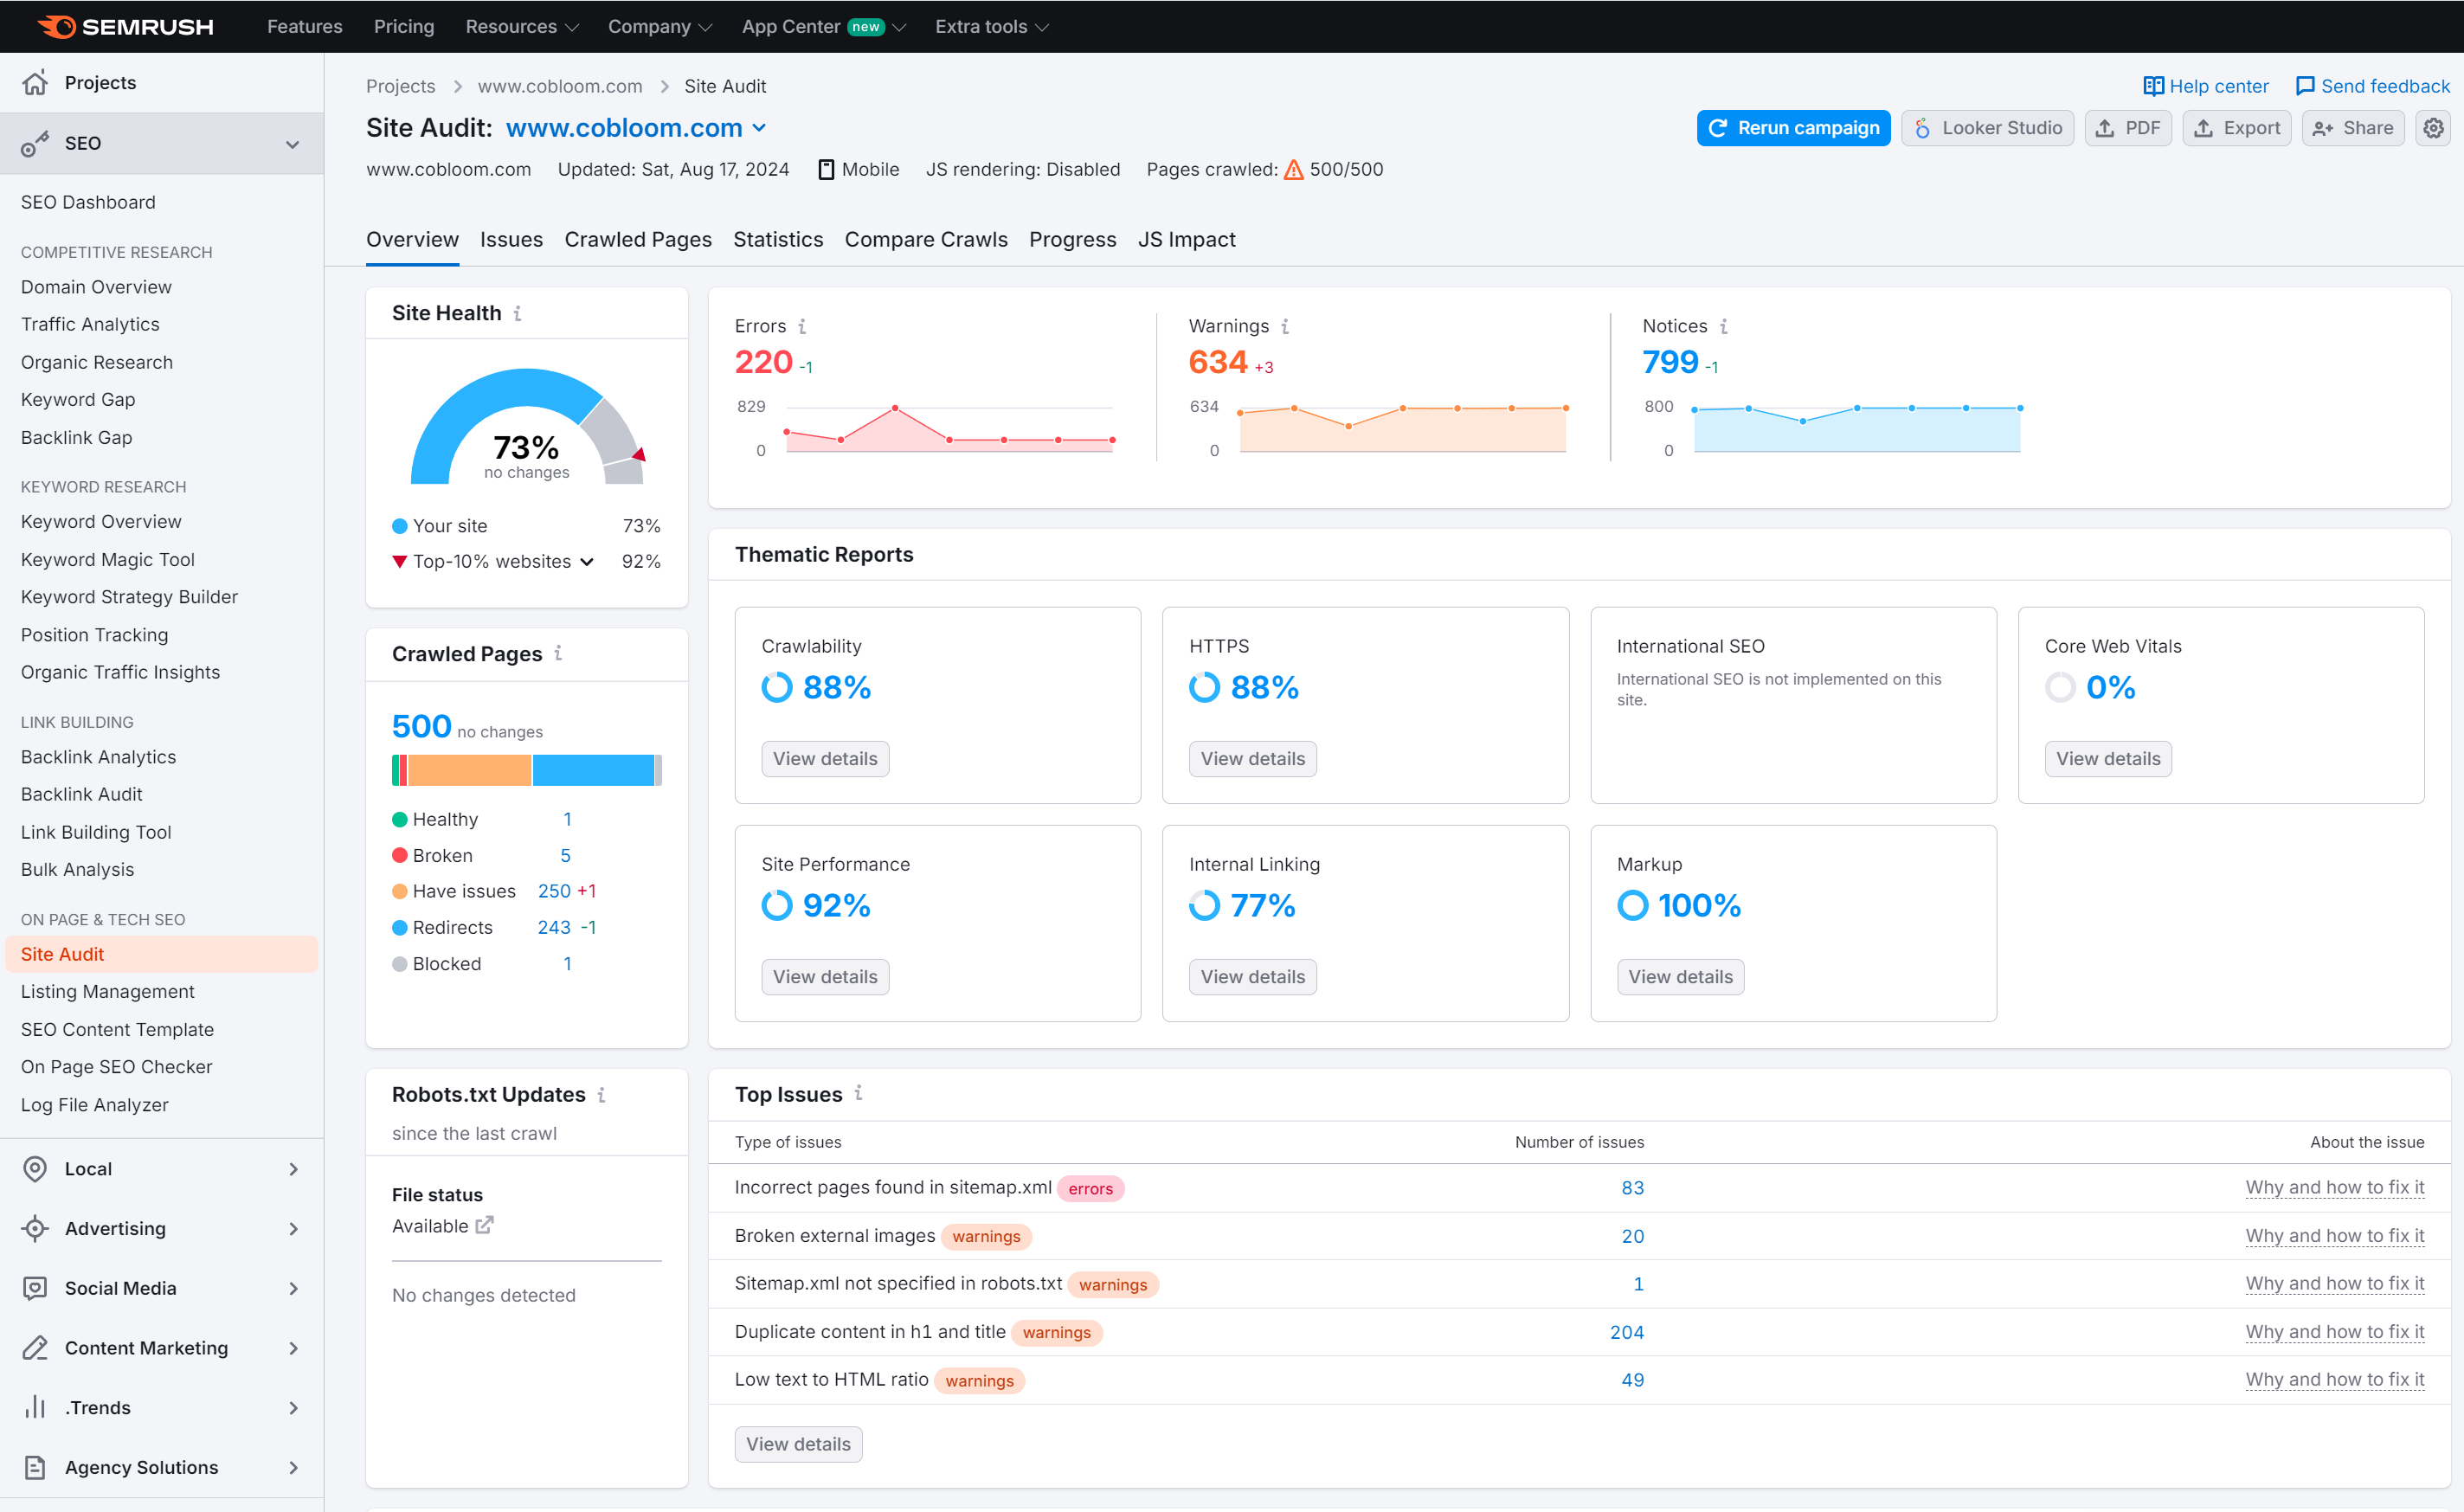Expand the Local sidebar section
This screenshot has width=2464, height=1512.
click(x=293, y=1168)
